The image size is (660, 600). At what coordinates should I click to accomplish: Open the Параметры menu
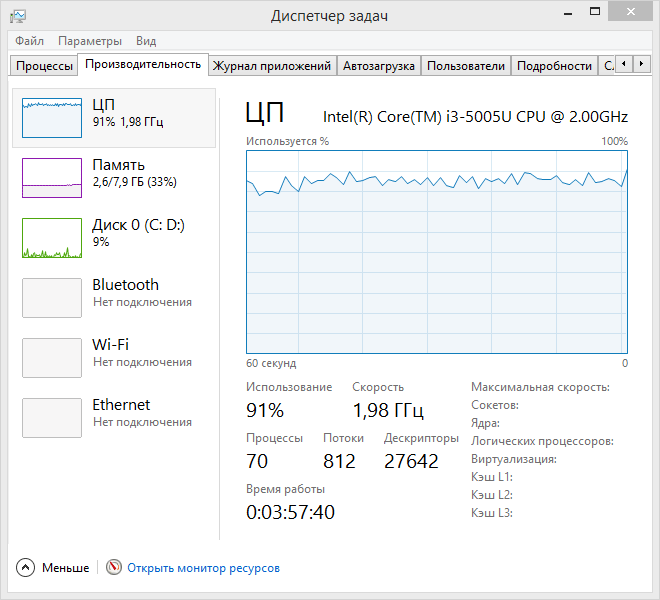point(90,41)
